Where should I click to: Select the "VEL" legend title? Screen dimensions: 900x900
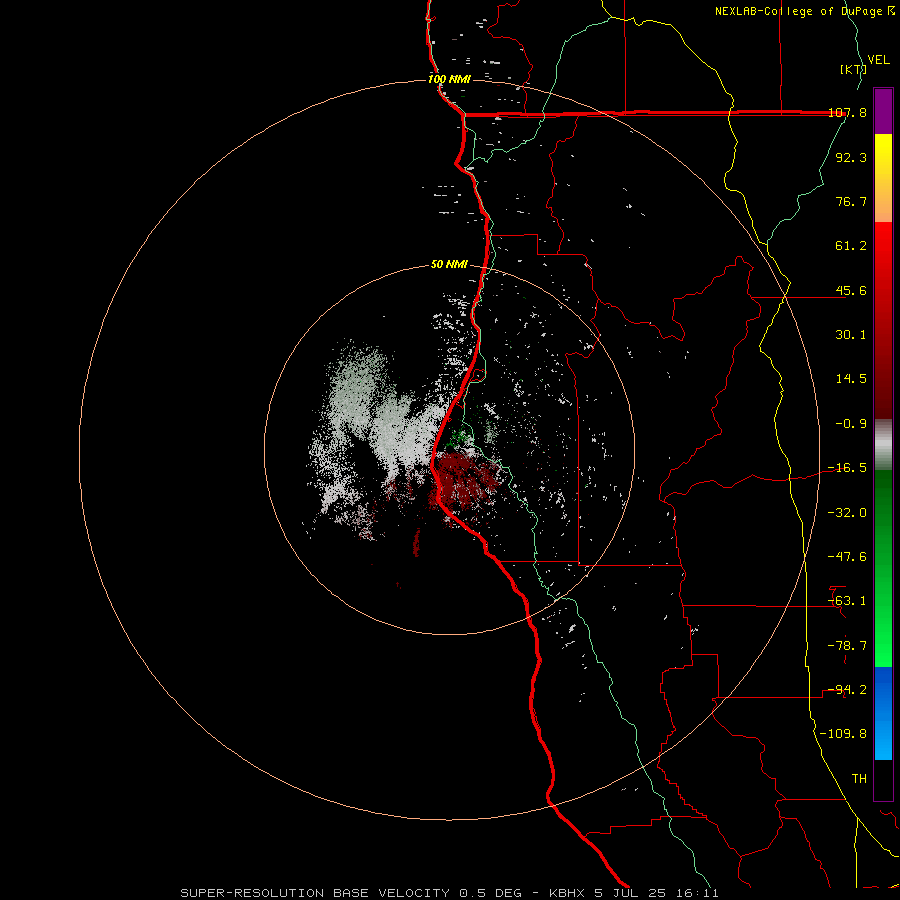[878, 60]
